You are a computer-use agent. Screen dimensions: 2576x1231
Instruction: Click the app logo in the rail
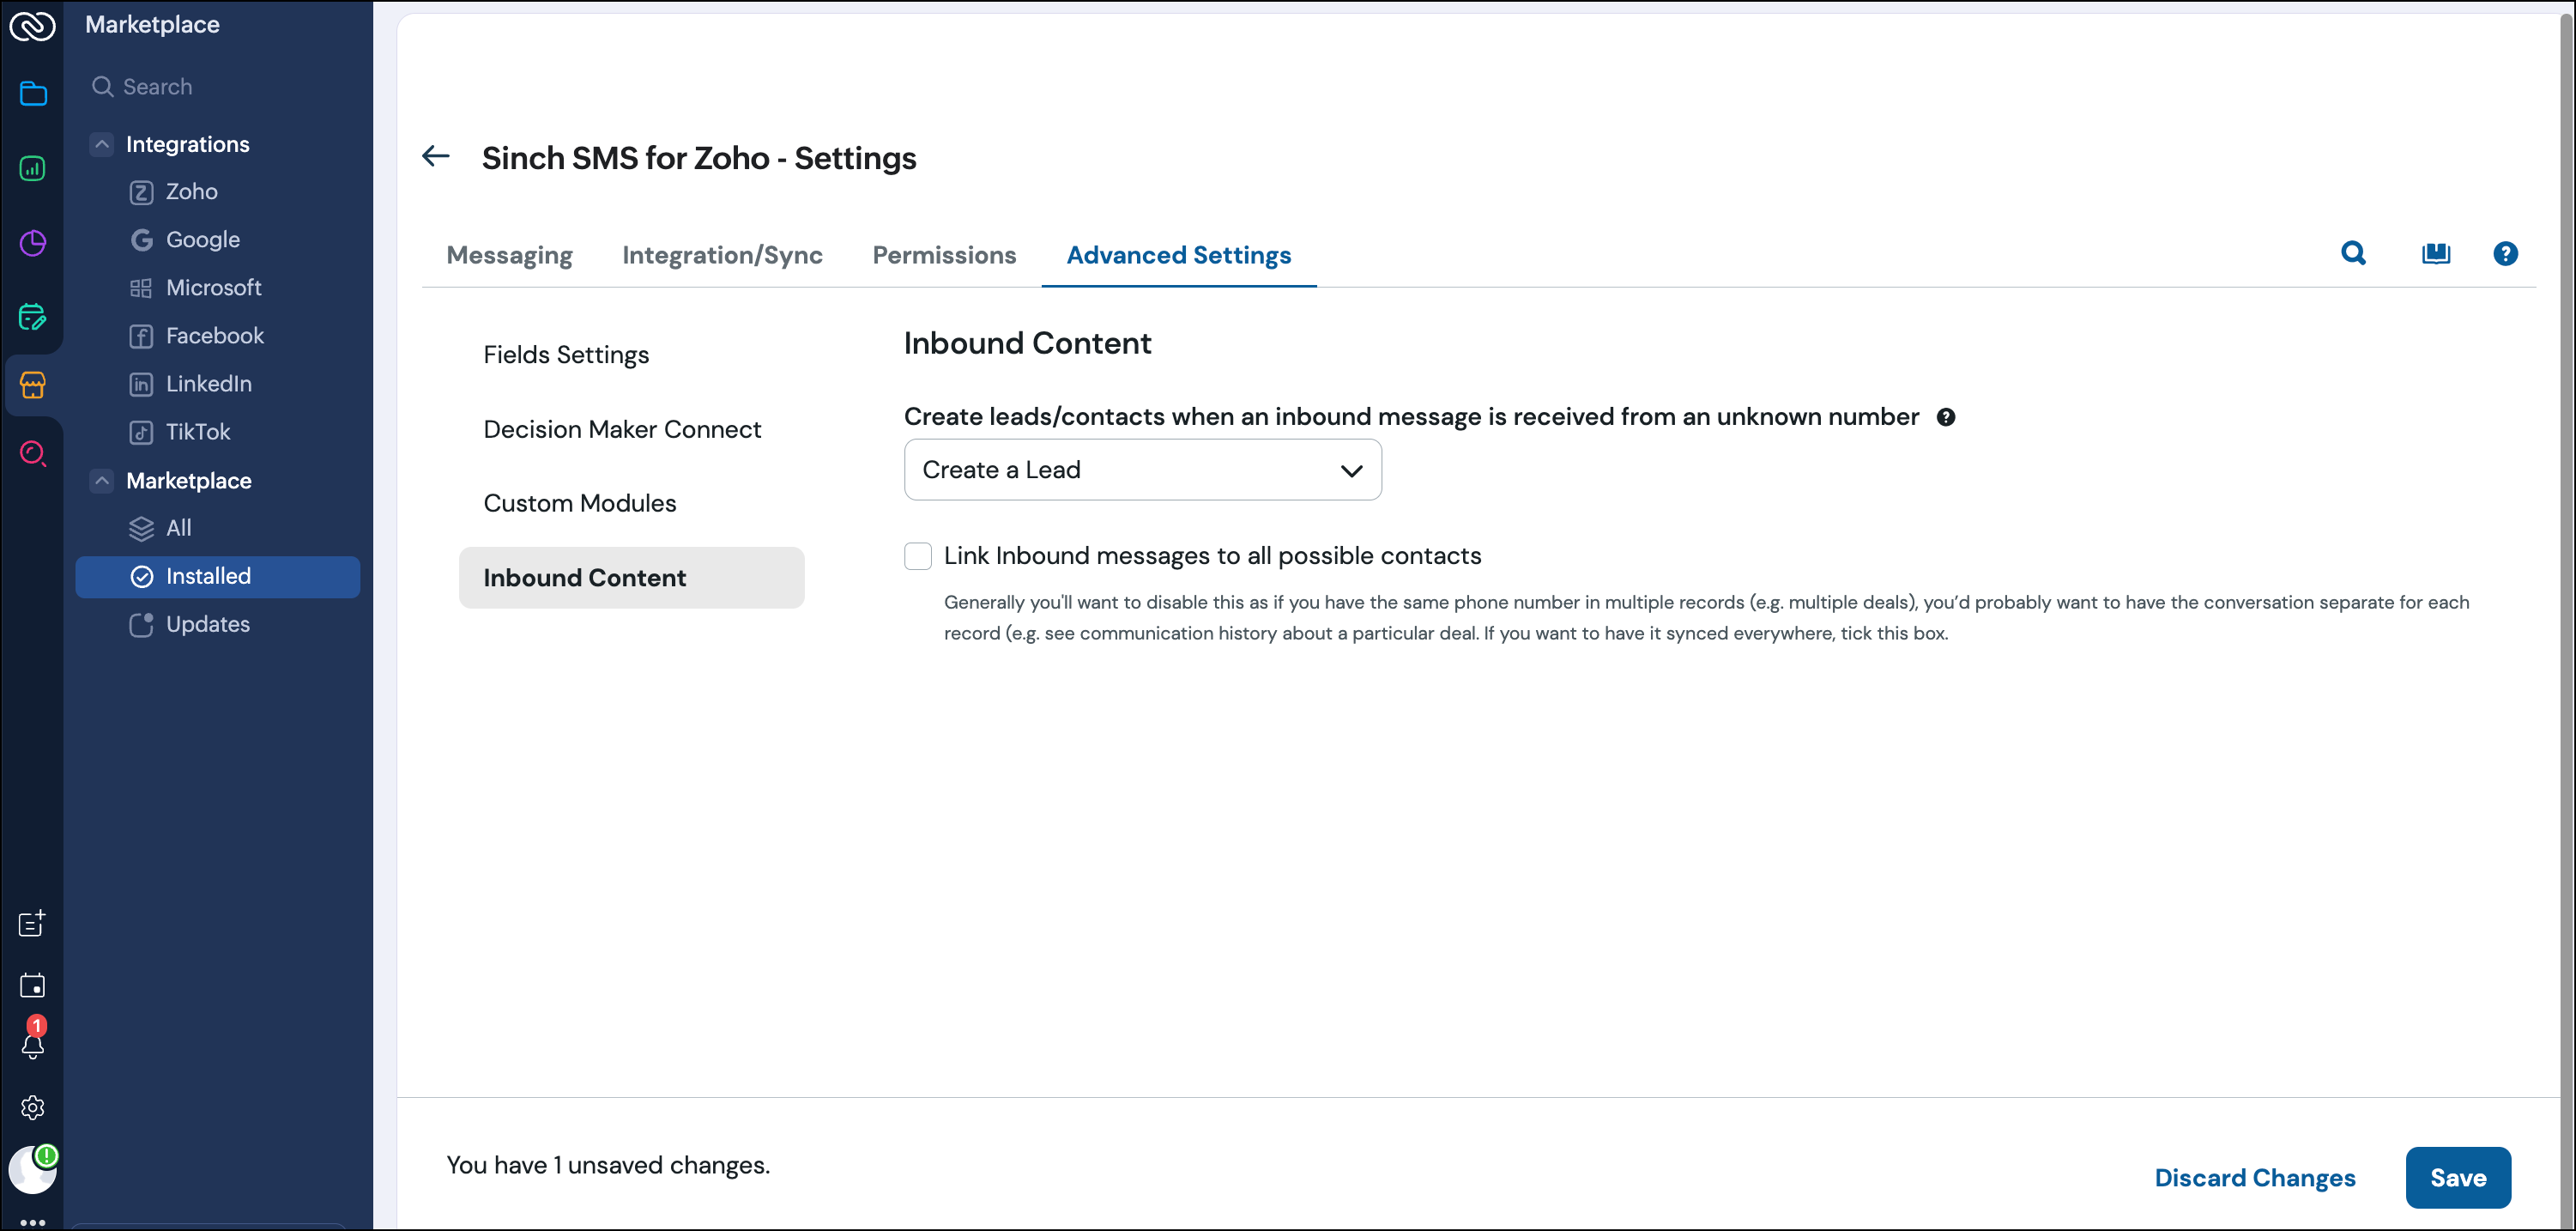[32, 26]
